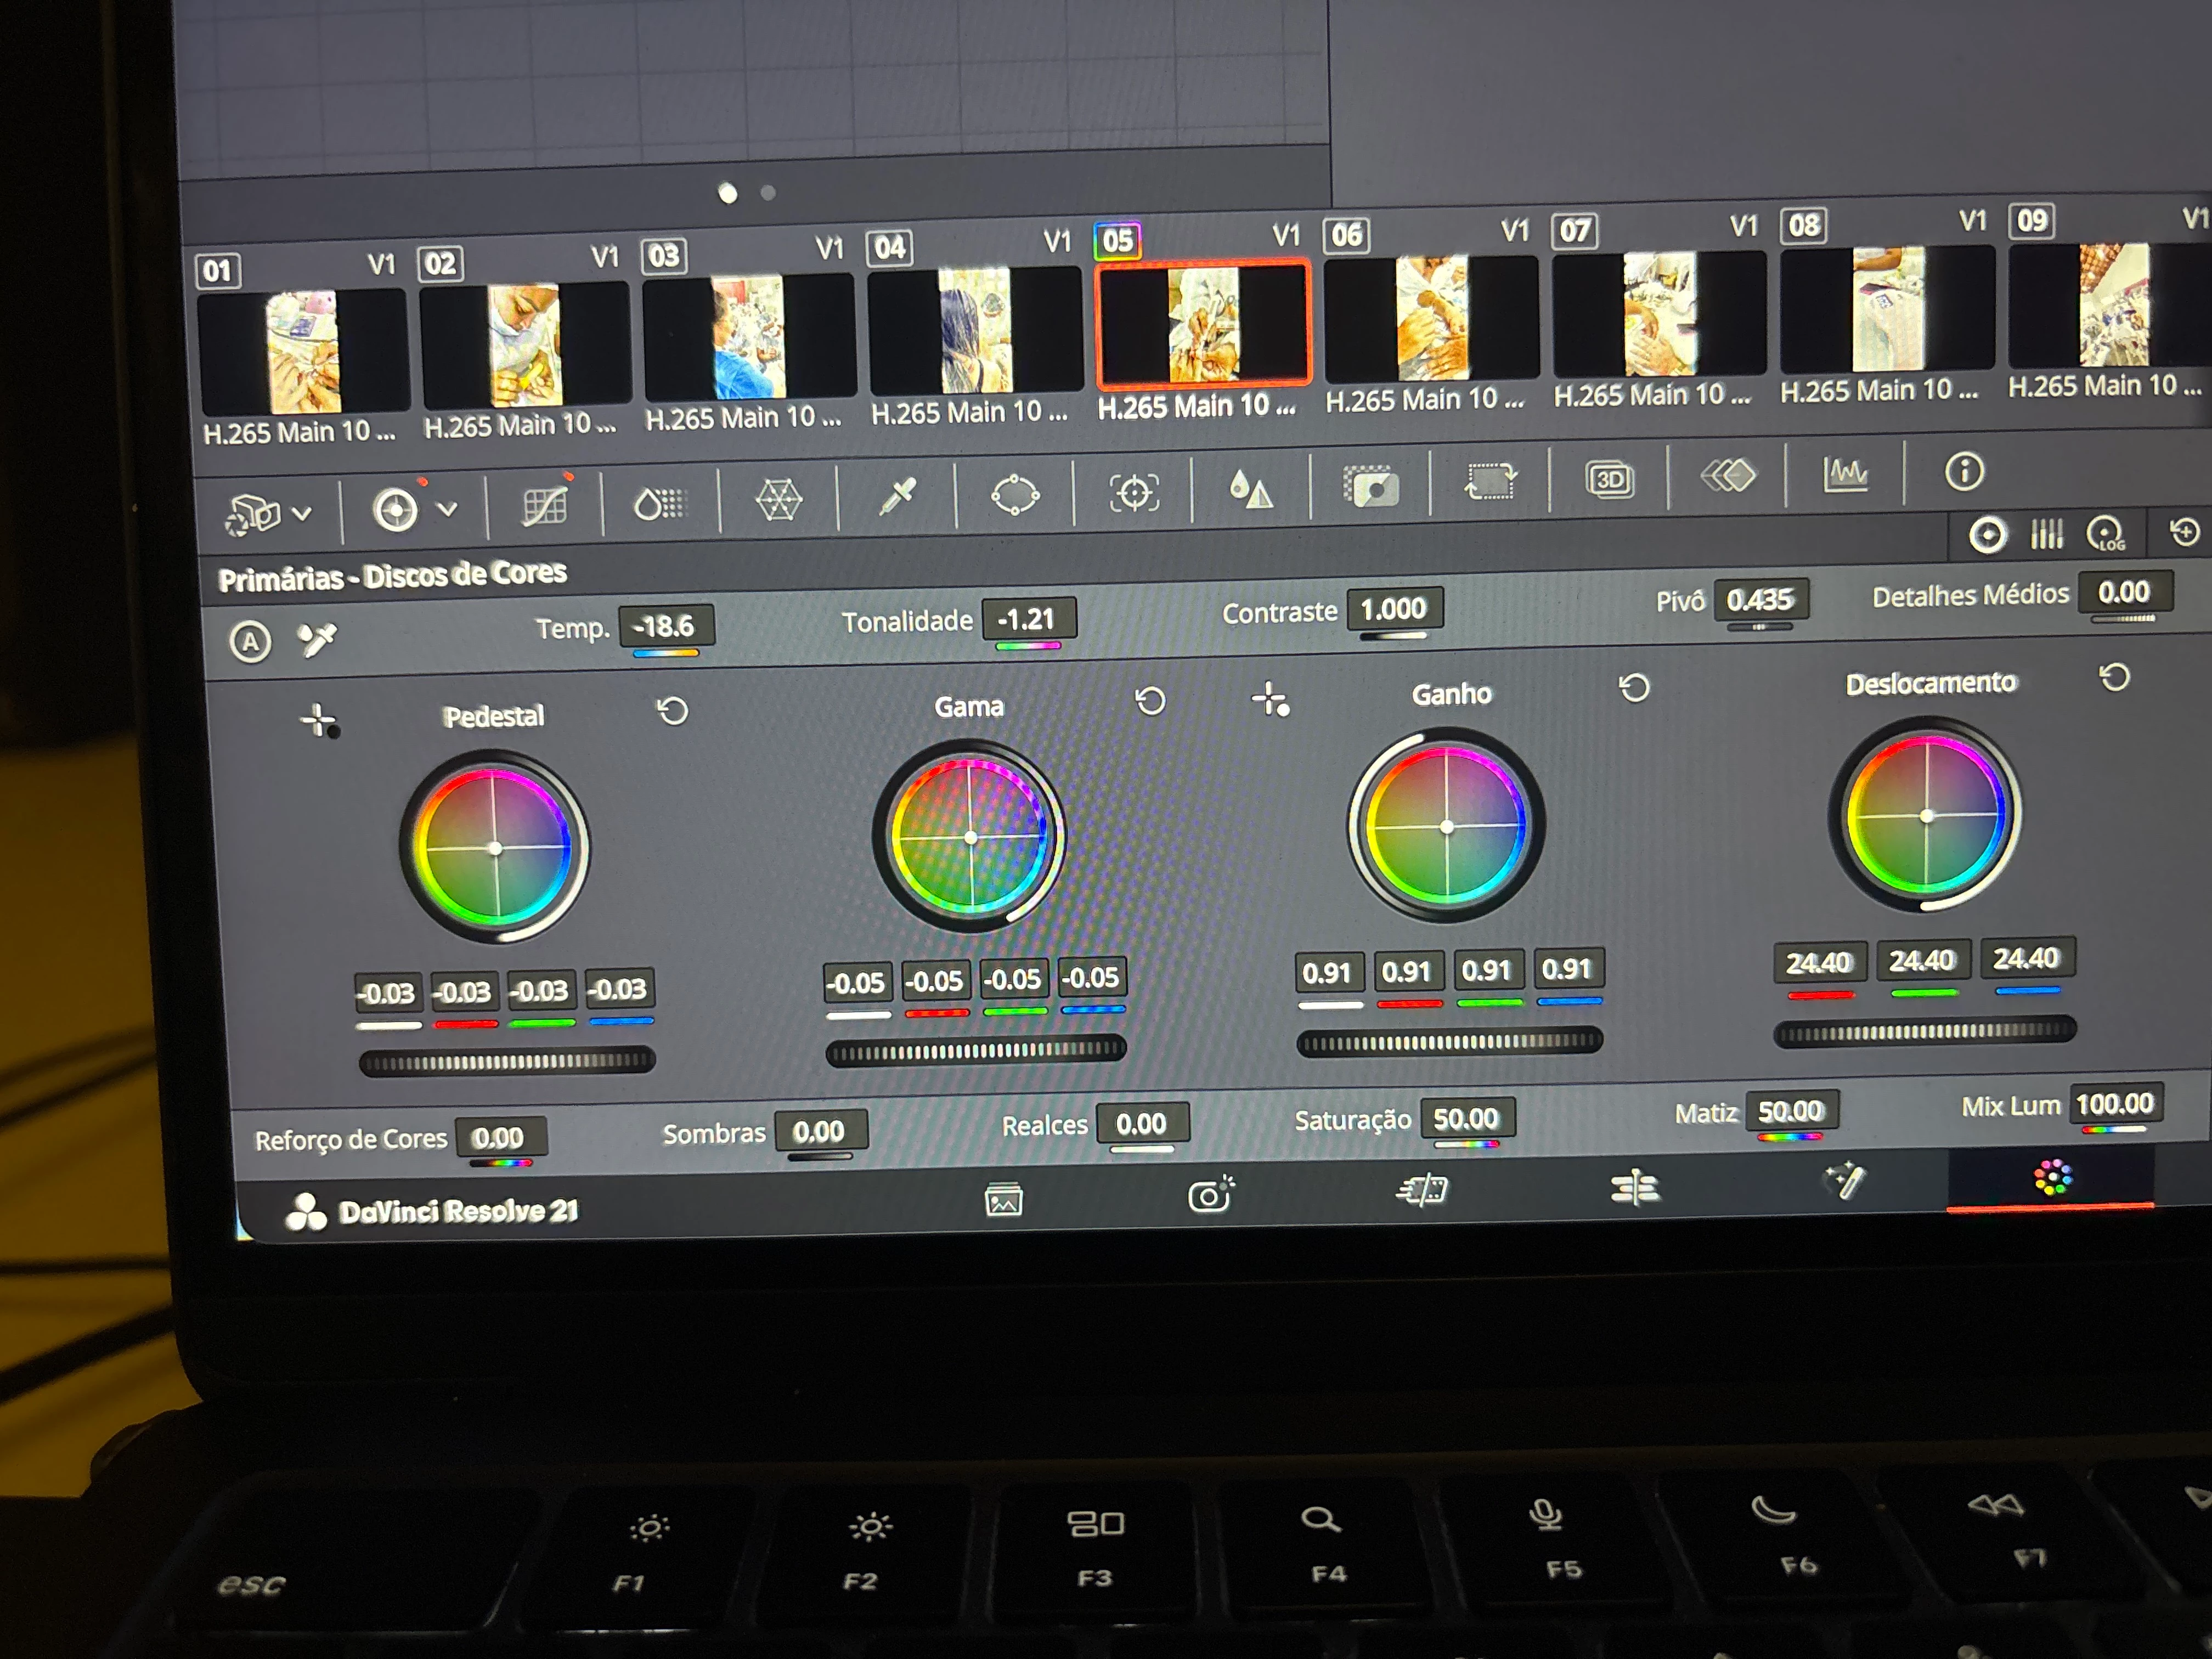2212x1659 pixels.
Task: Select the Qualifier eyedropper tool
Action: click(x=897, y=496)
